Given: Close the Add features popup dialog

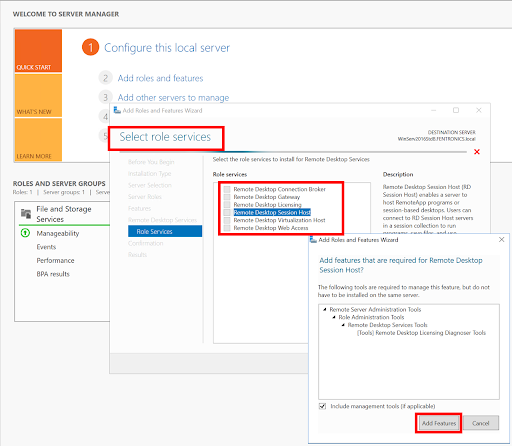Looking at the screenshot, I should [x=501, y=240].
